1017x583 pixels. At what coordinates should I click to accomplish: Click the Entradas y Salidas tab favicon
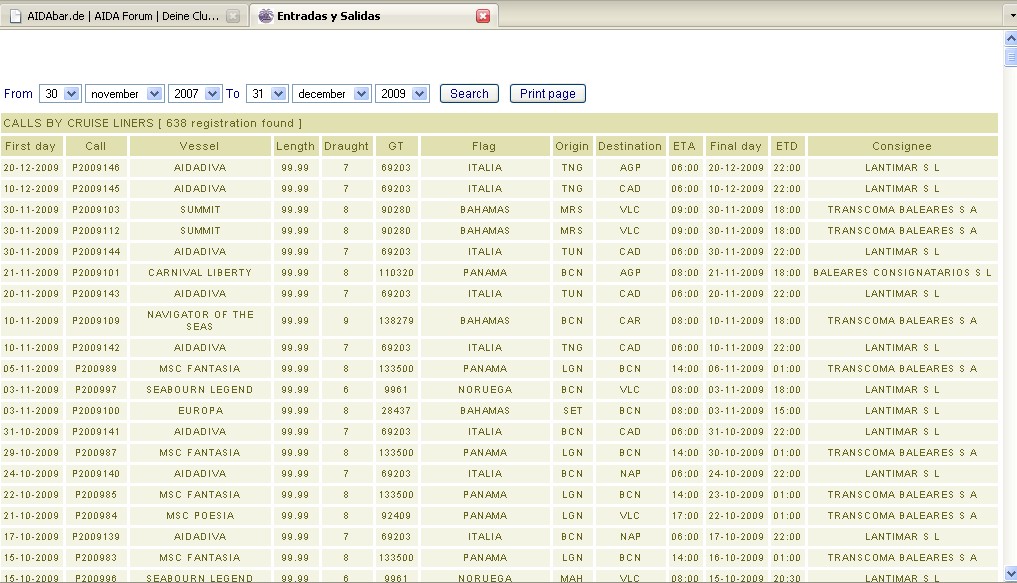[x=265, y=16]
